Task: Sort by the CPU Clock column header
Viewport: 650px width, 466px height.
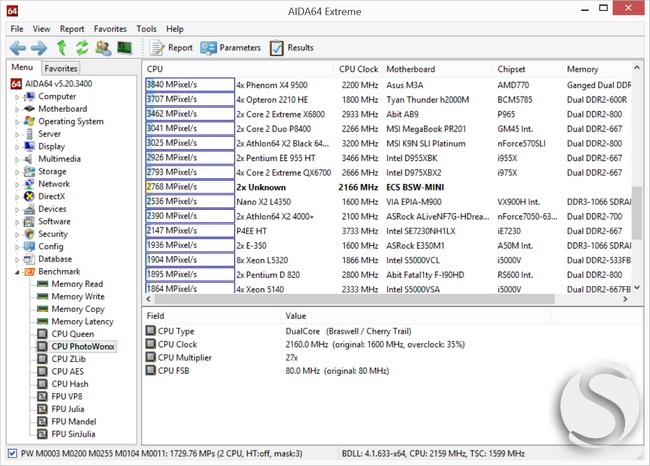Action: (x=358, y=69)
